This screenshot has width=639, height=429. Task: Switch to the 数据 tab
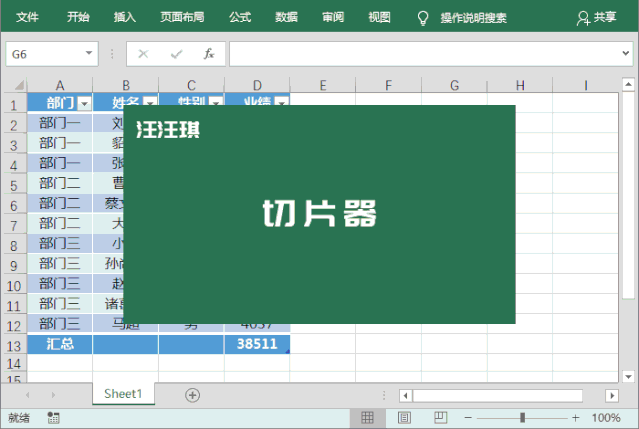click(x=286, y=17)
